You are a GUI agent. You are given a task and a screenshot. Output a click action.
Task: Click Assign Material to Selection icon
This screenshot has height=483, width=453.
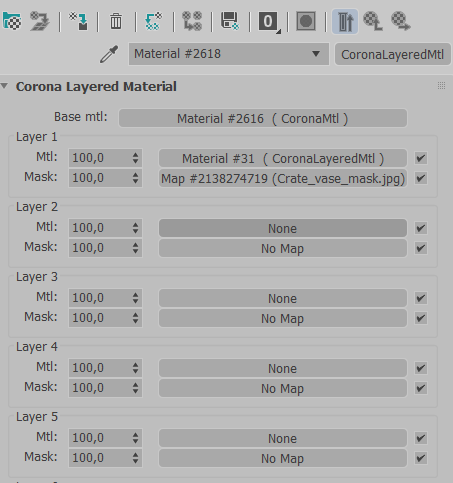[79, 21]
